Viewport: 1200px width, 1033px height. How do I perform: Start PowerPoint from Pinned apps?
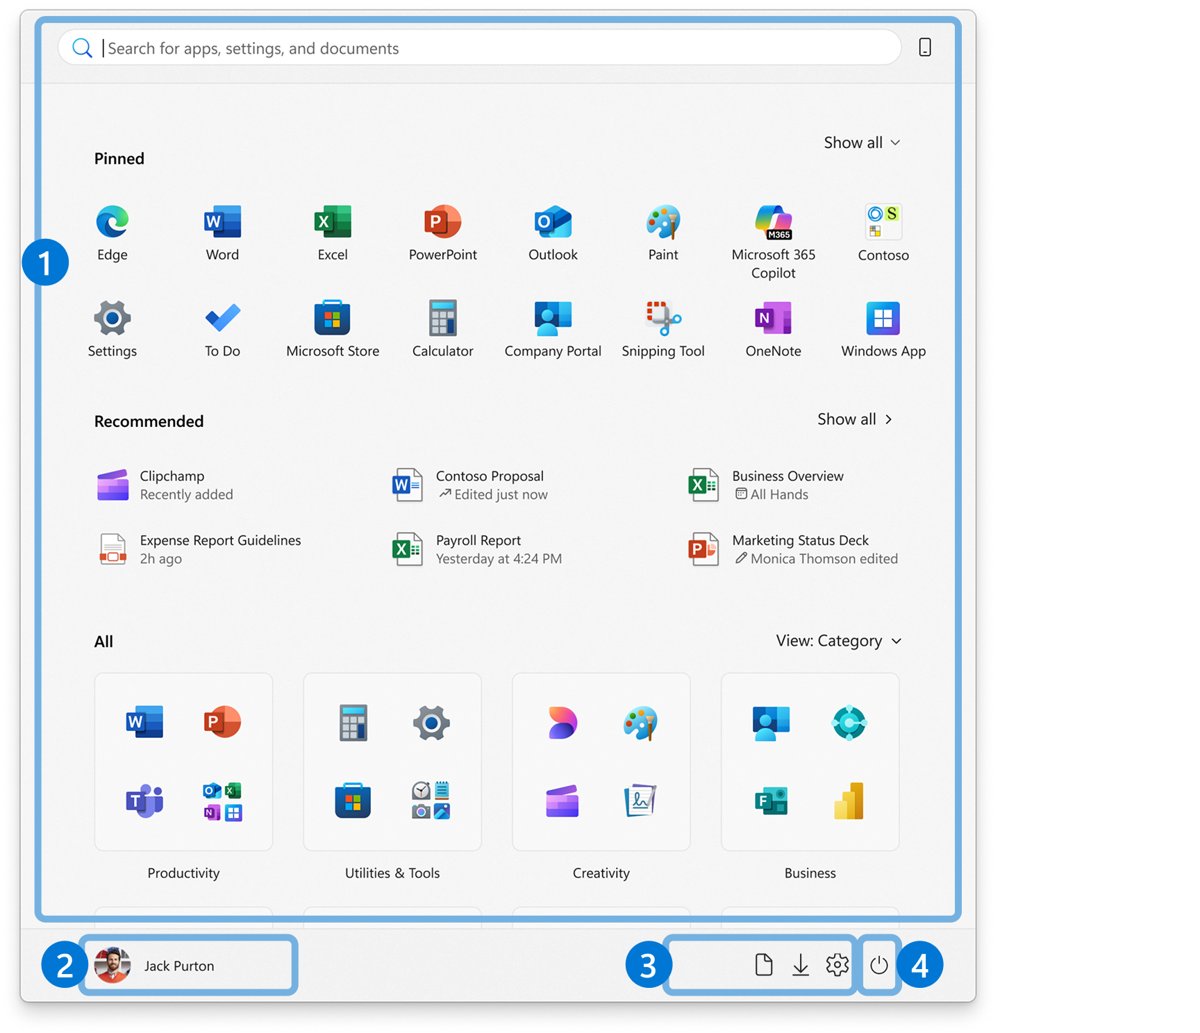click(443, 222)
